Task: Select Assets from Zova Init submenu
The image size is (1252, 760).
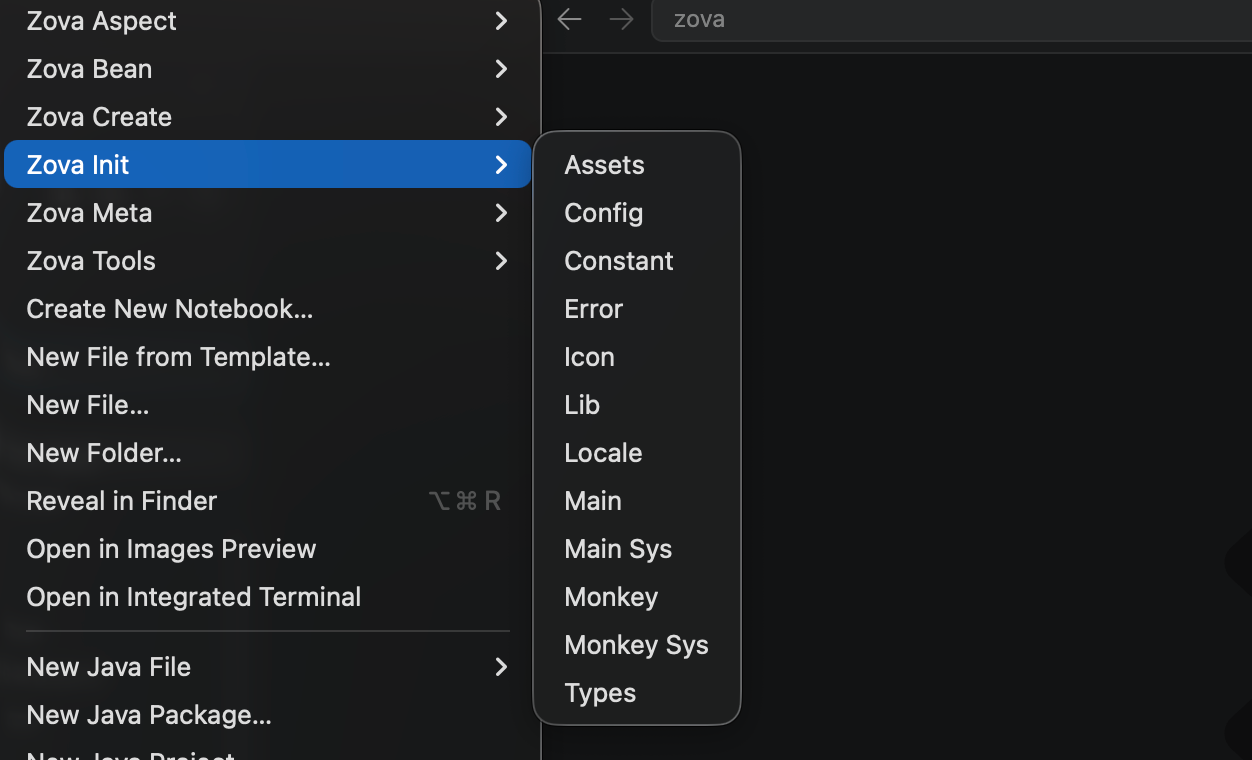Action: 605,165
